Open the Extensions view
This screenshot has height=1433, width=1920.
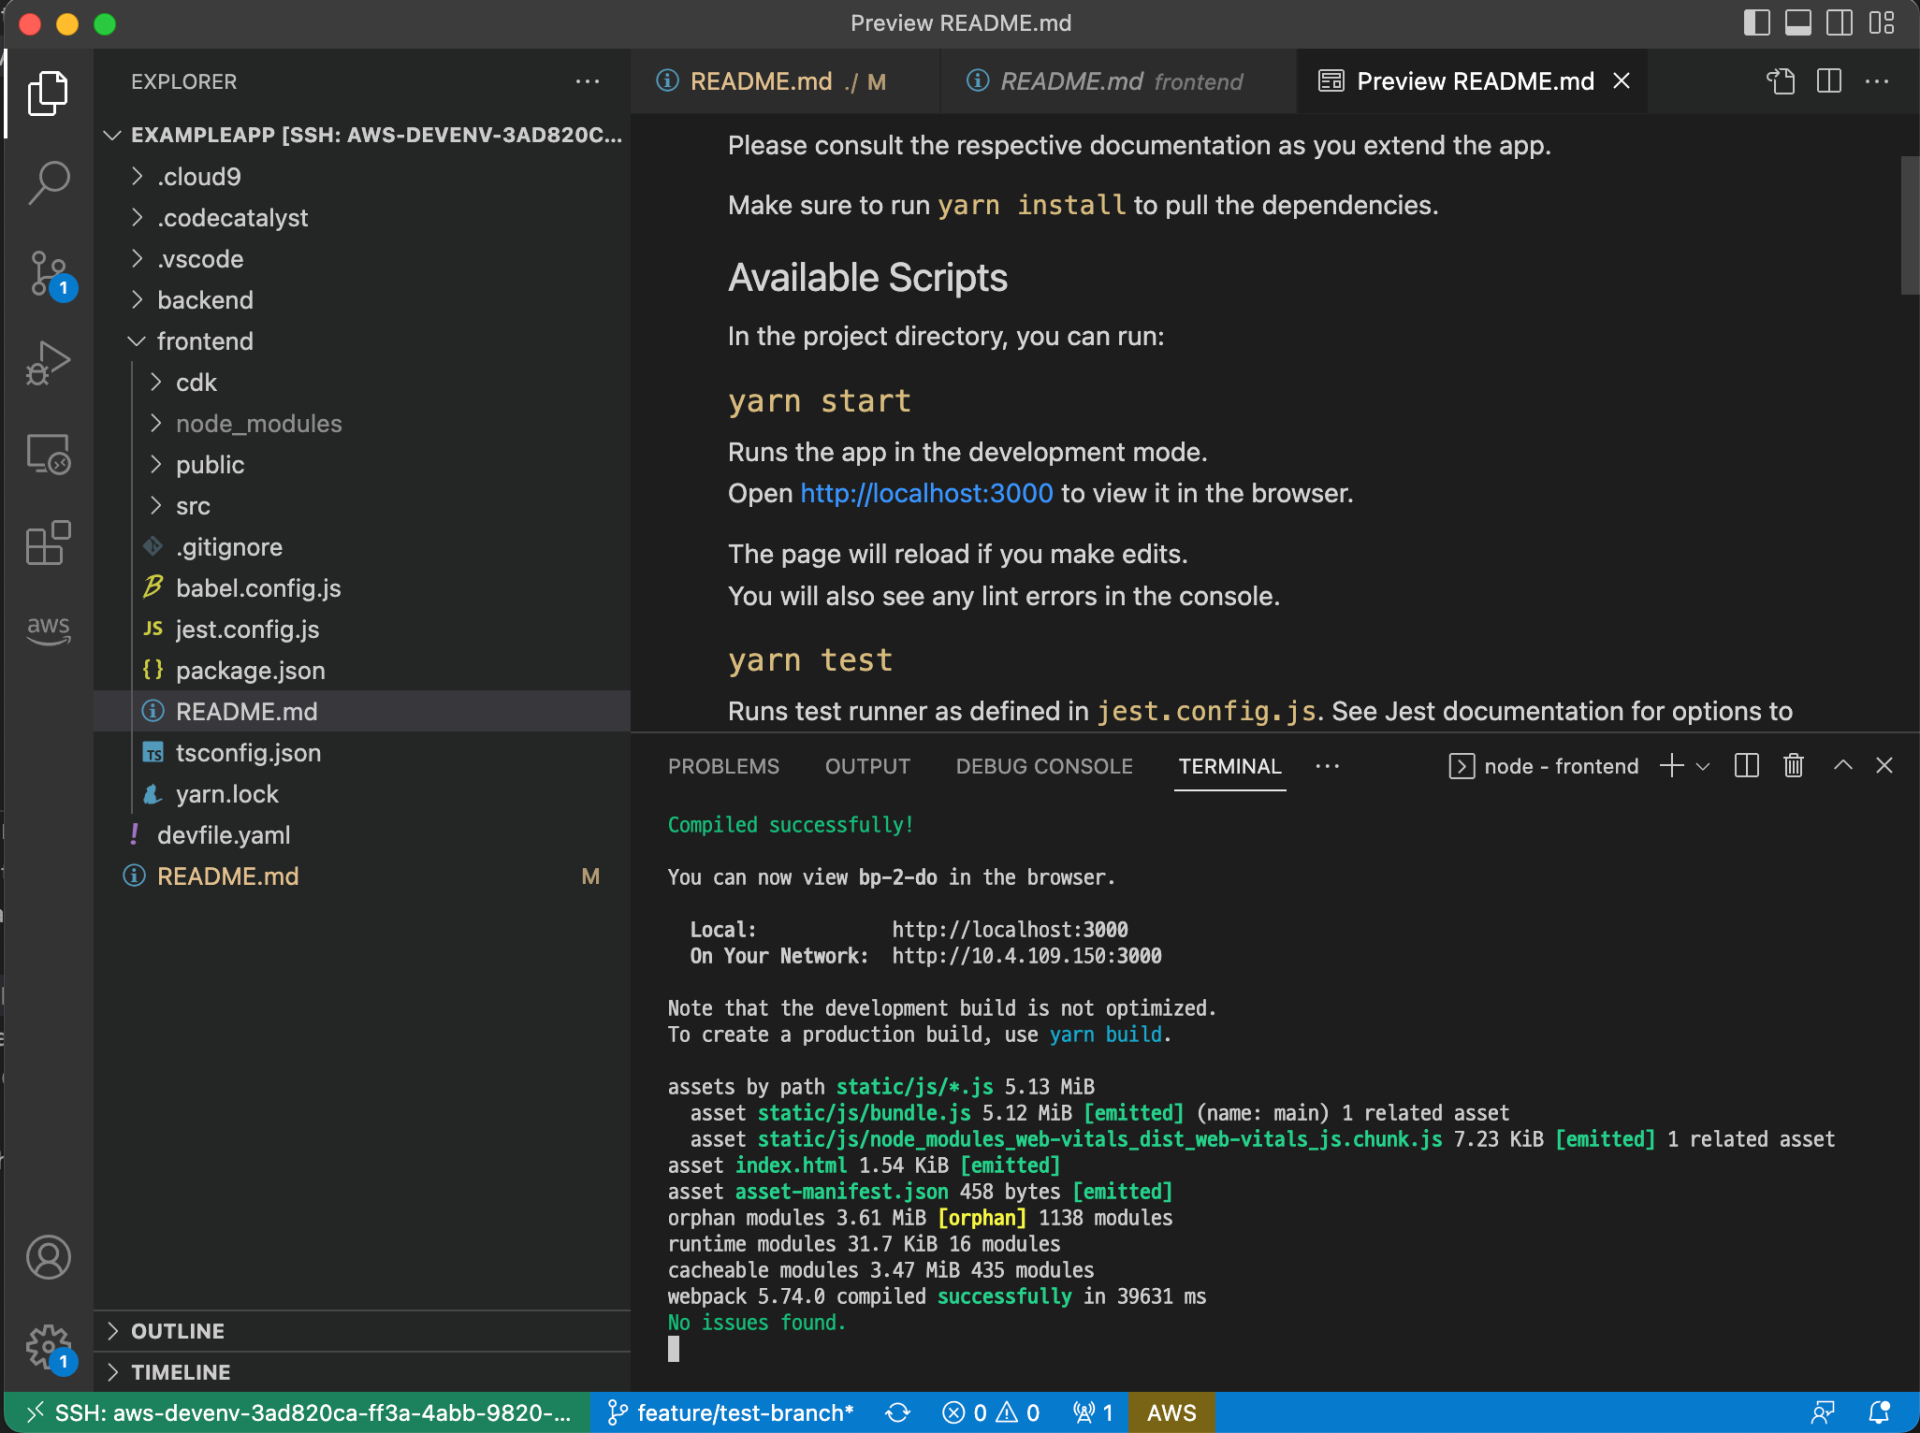coord(48,543)
